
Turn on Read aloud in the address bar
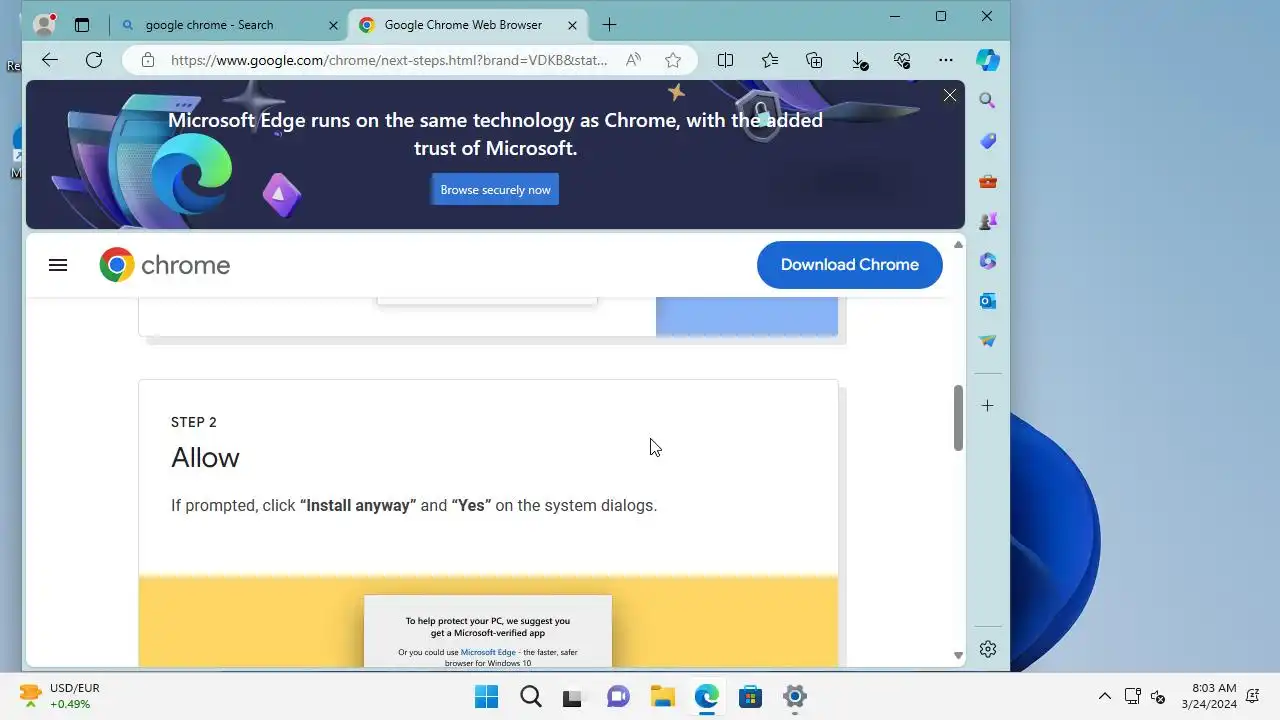point(633,60)
